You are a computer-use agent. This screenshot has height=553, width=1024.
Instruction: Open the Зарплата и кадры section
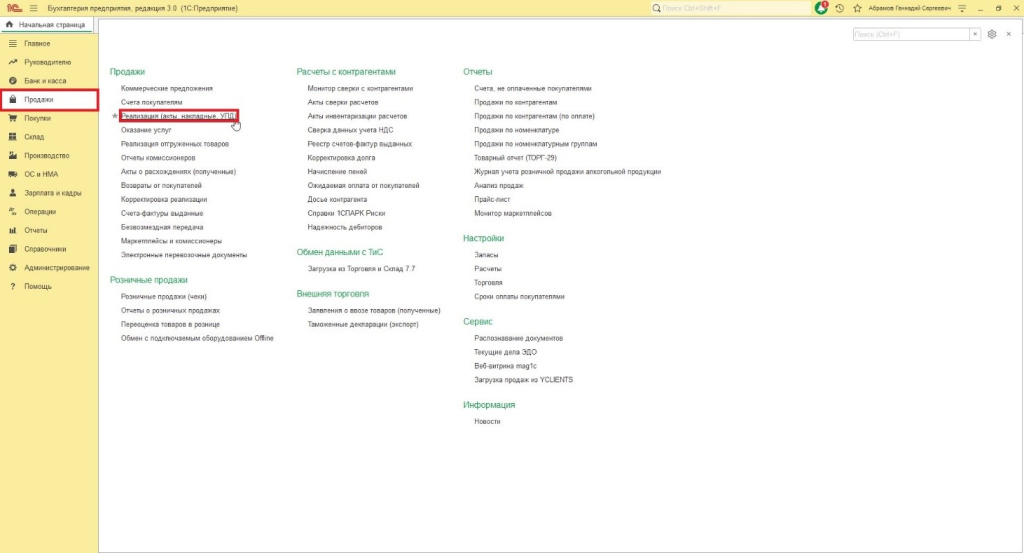tap(53, 193)
